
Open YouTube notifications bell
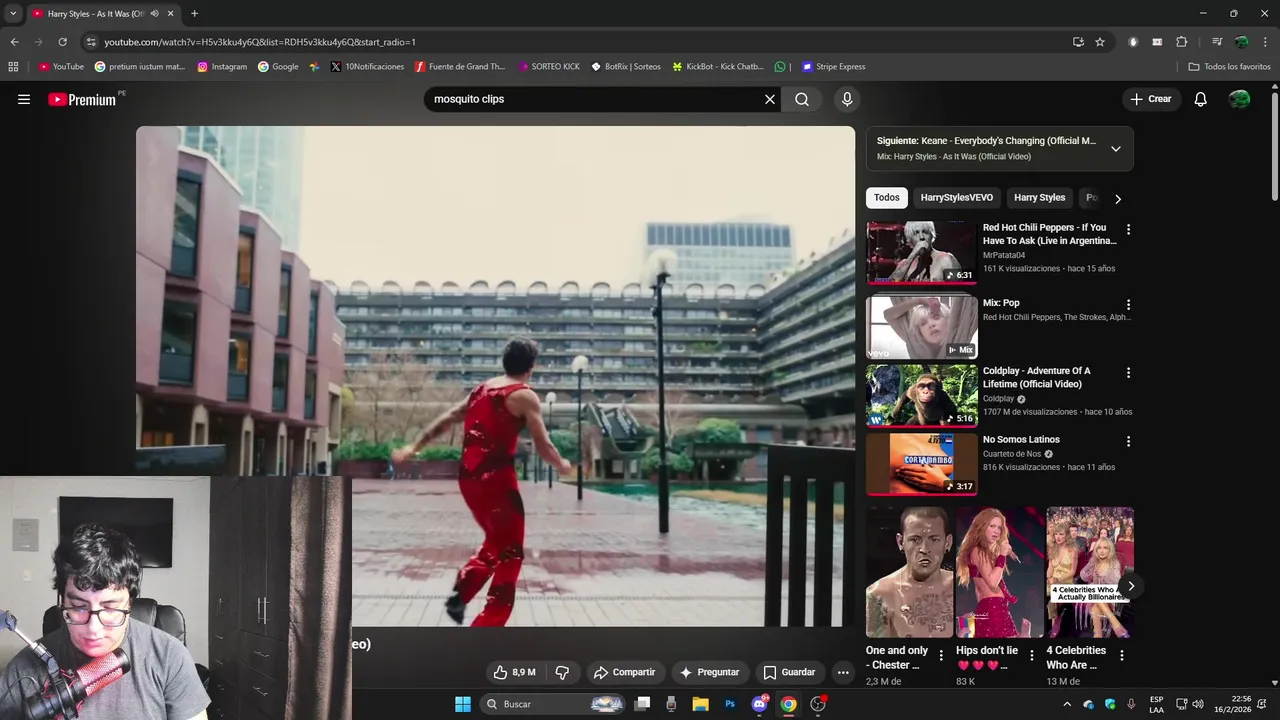click(x=1201, y=99)
